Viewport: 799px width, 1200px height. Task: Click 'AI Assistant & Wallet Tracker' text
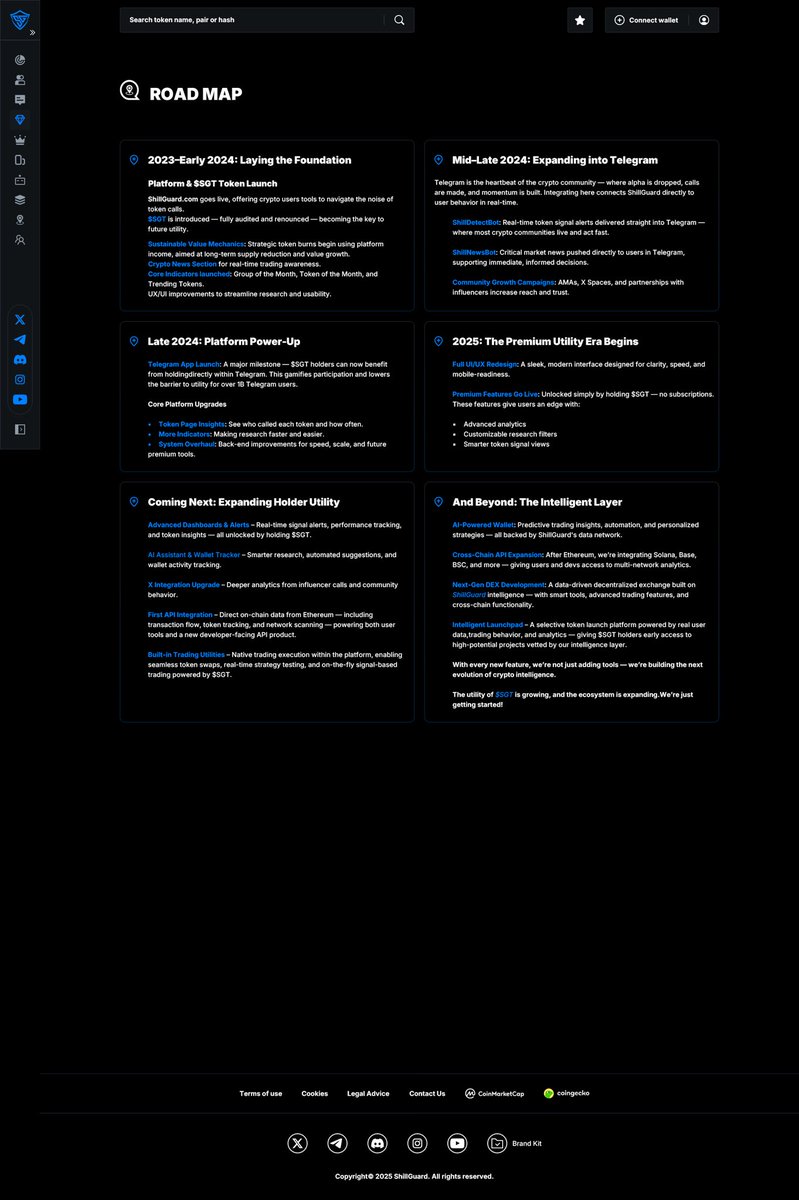[194, 554]
